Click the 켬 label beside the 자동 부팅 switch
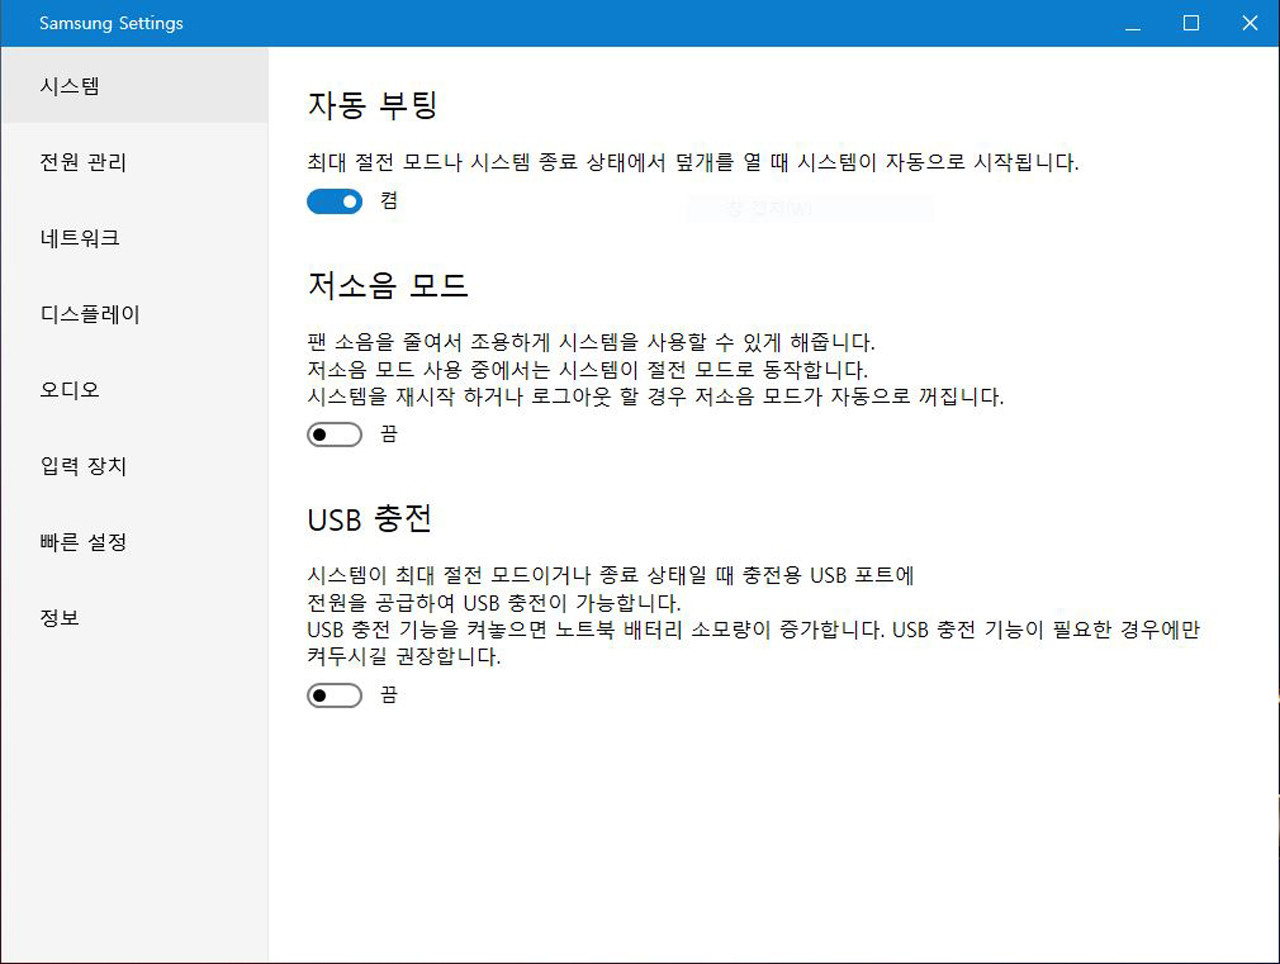The image size is (1280, 964). (389, 201)
